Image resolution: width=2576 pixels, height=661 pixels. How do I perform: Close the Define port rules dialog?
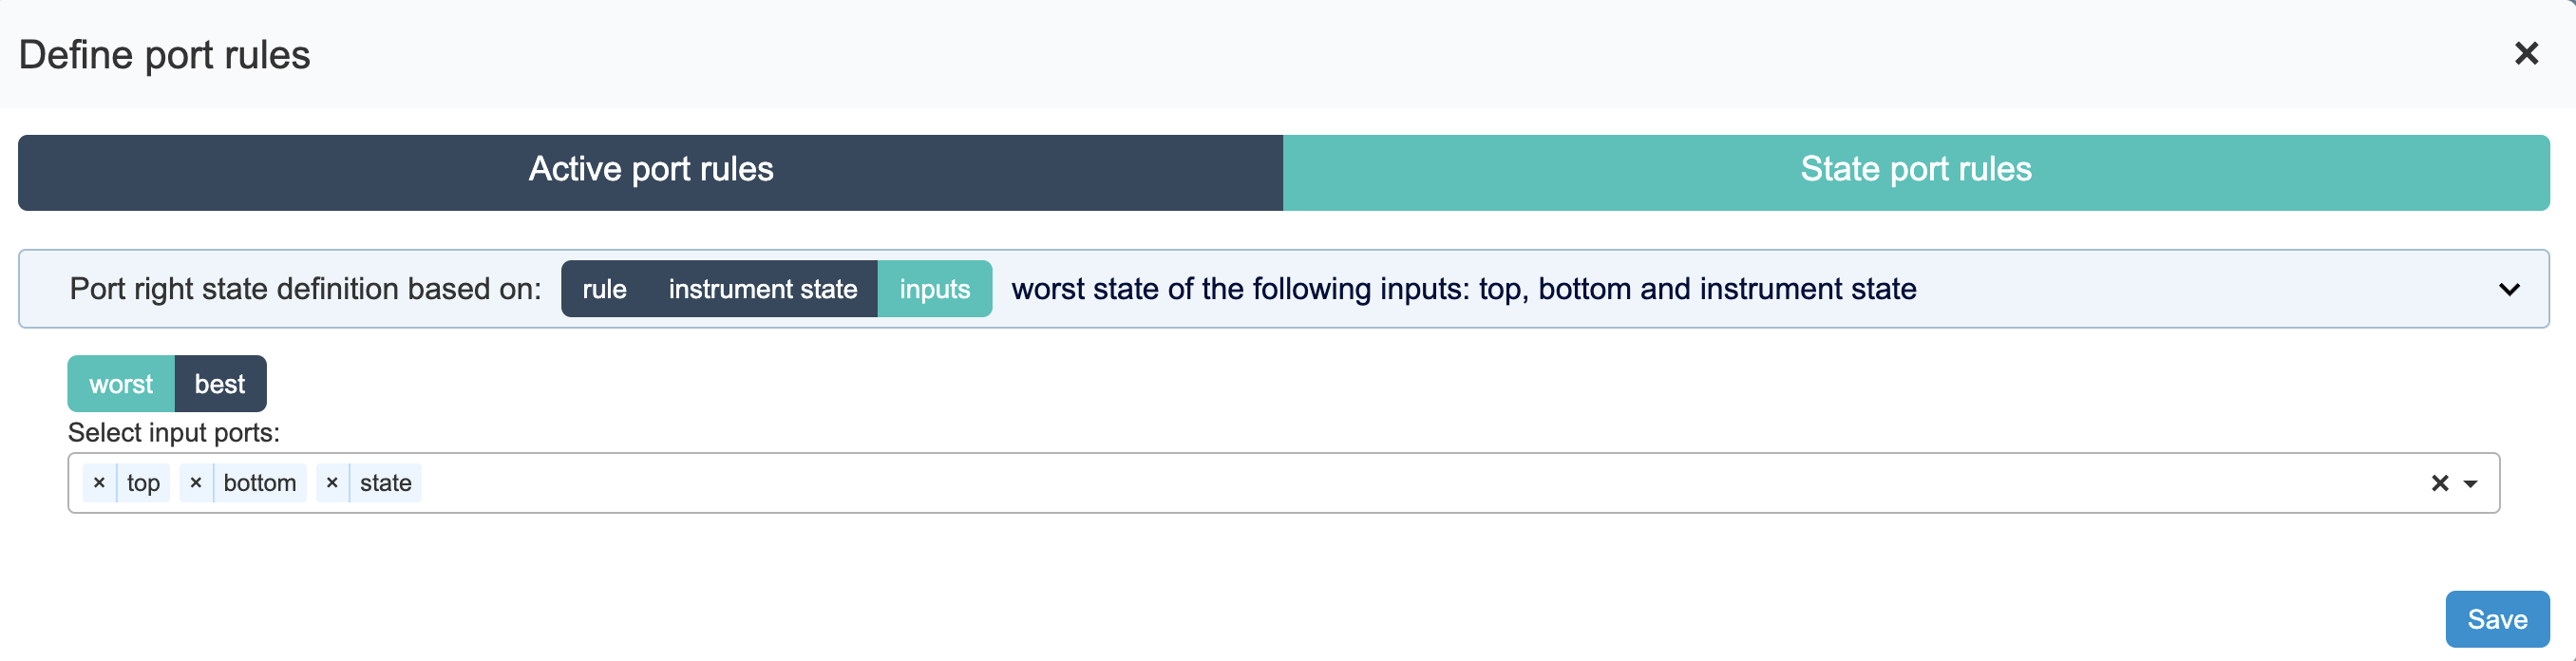tap(2526, 54)
